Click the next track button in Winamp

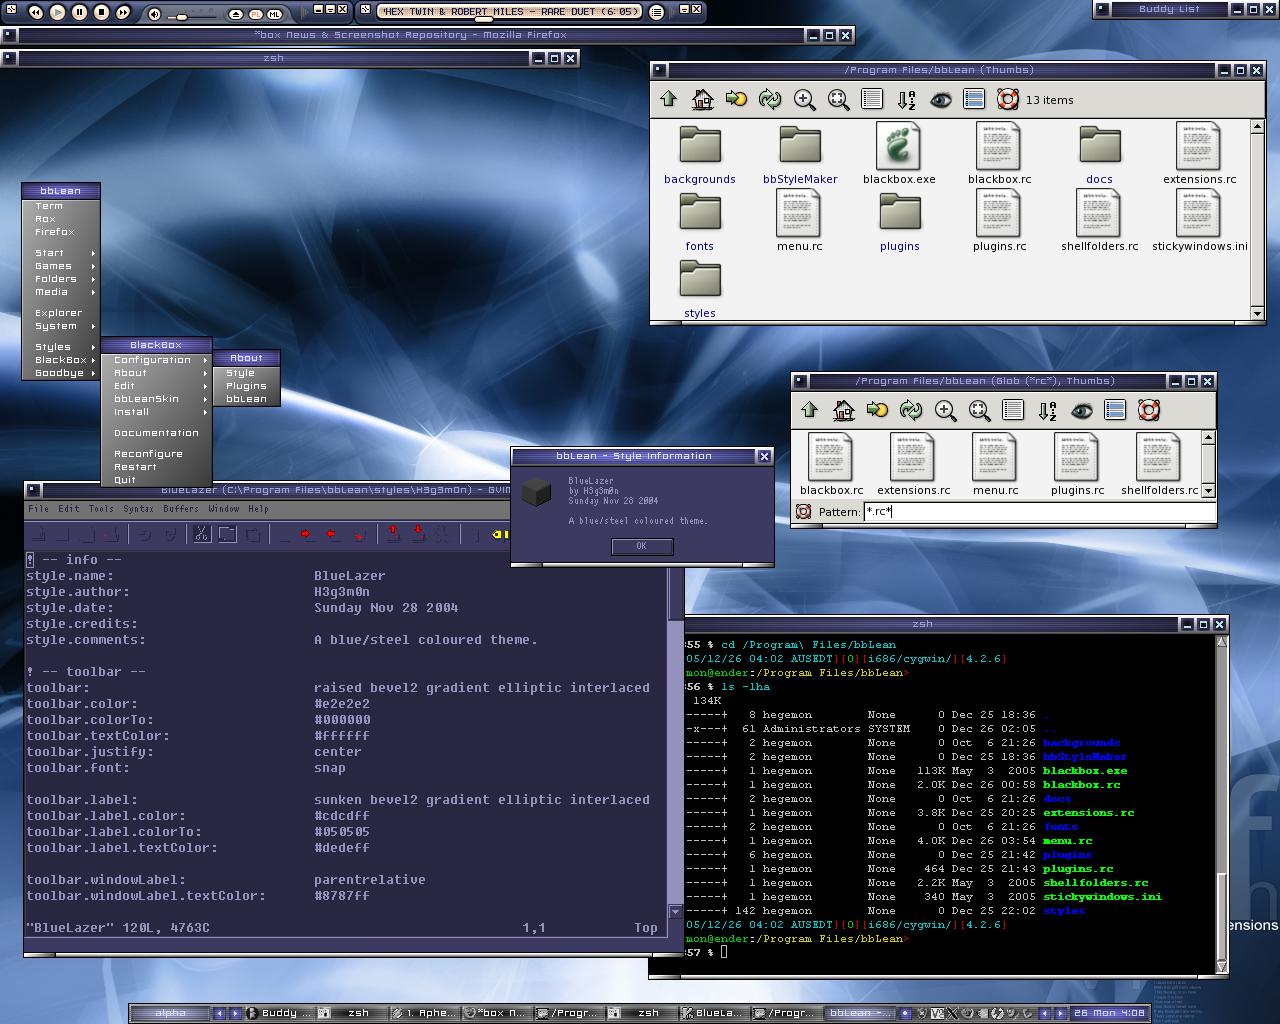[x=123, y=12]
